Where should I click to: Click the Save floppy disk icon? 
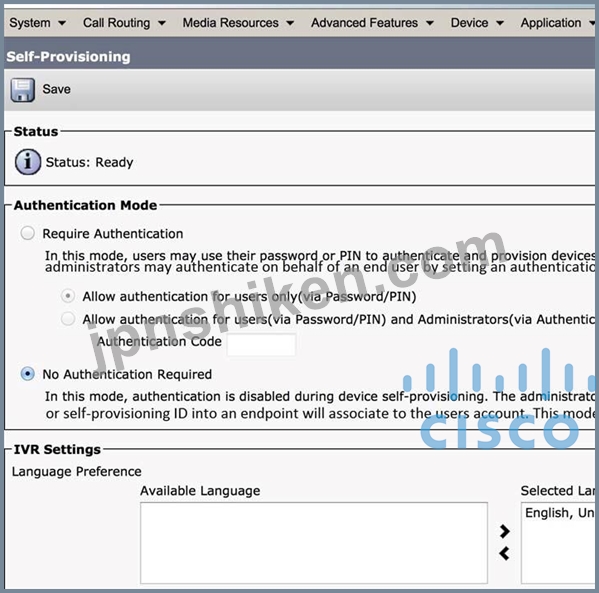[x=23, y=90]
